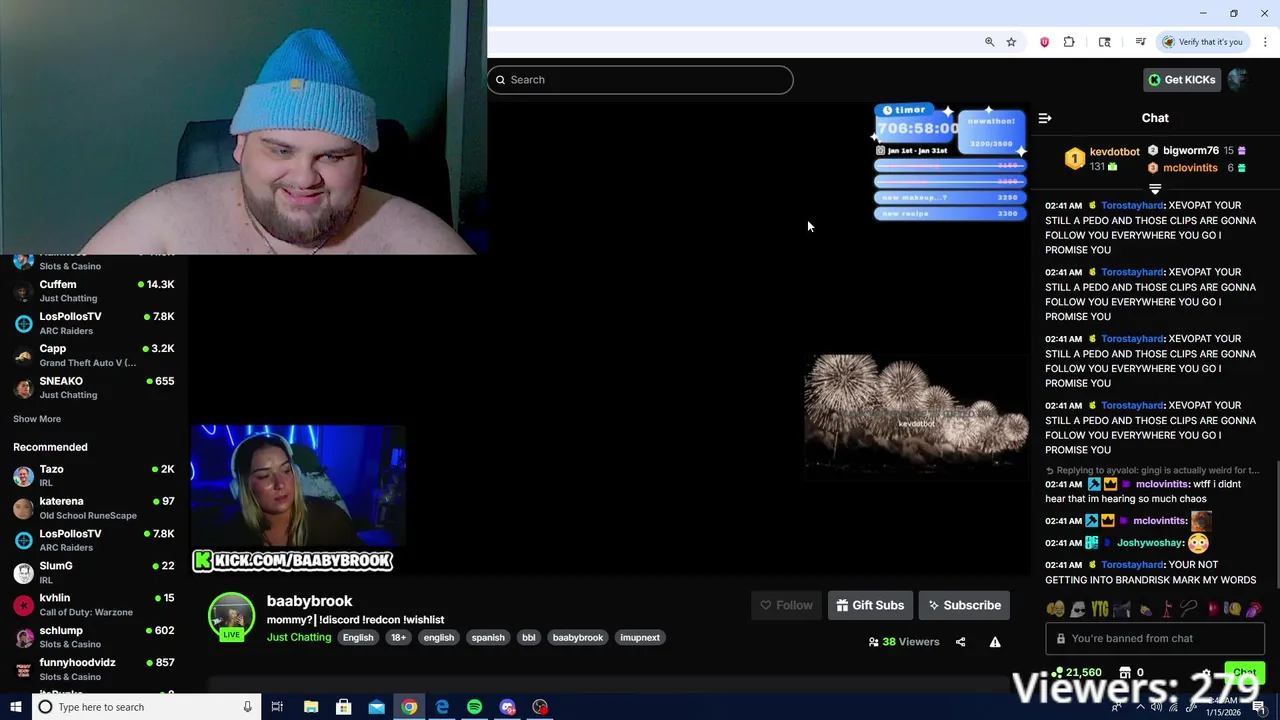Click the Follow button
This screenshot has width=1280, height=720.
(786, 605)
